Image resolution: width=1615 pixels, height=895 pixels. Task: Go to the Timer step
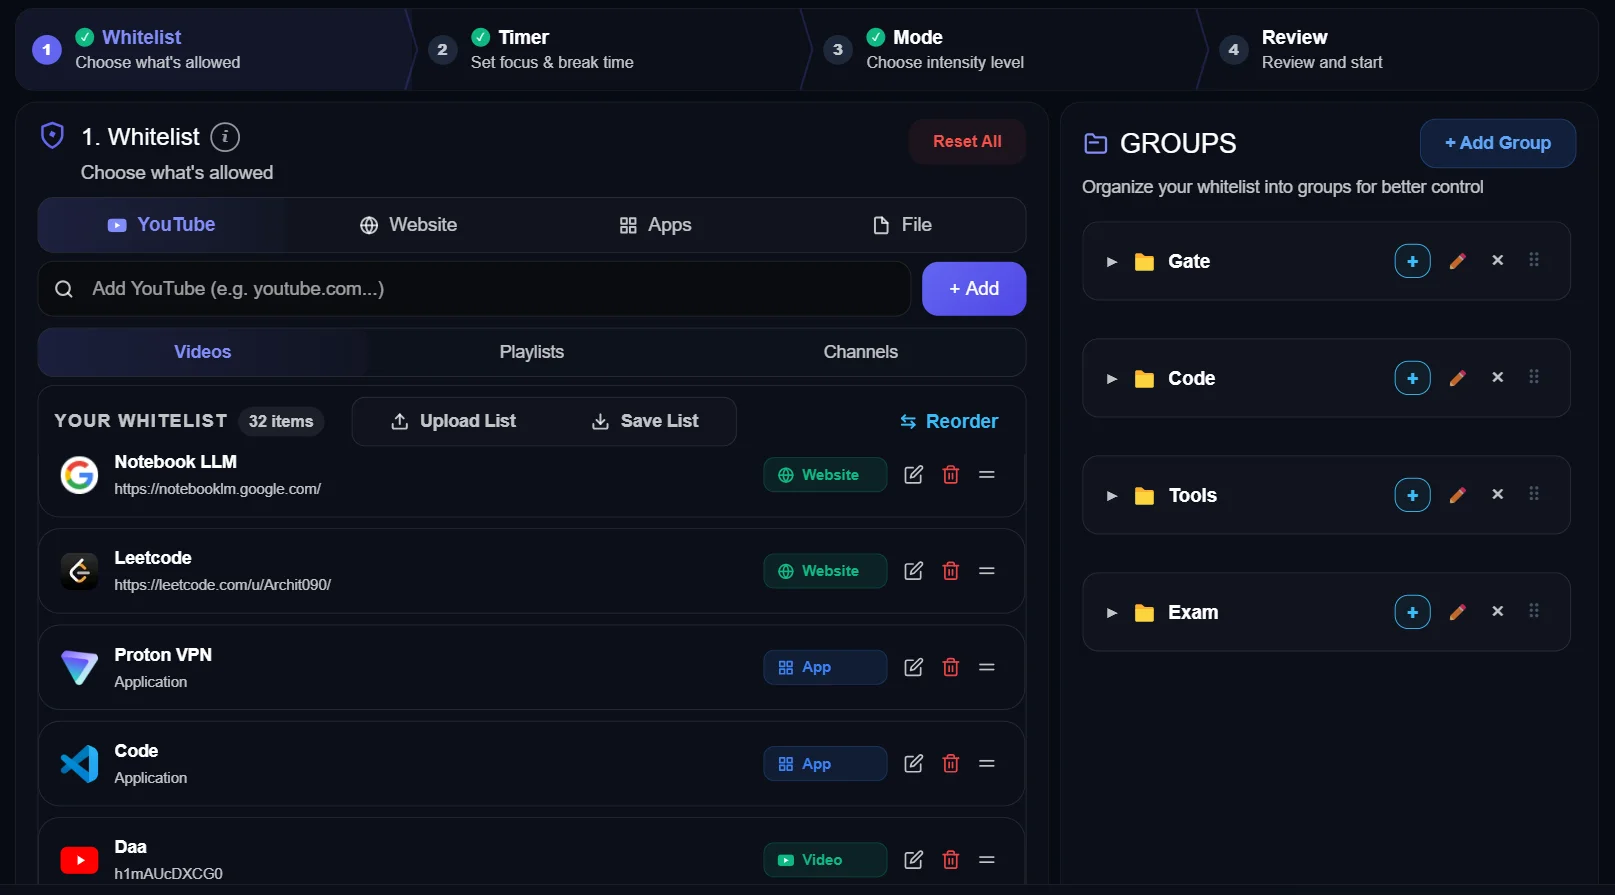609,50
